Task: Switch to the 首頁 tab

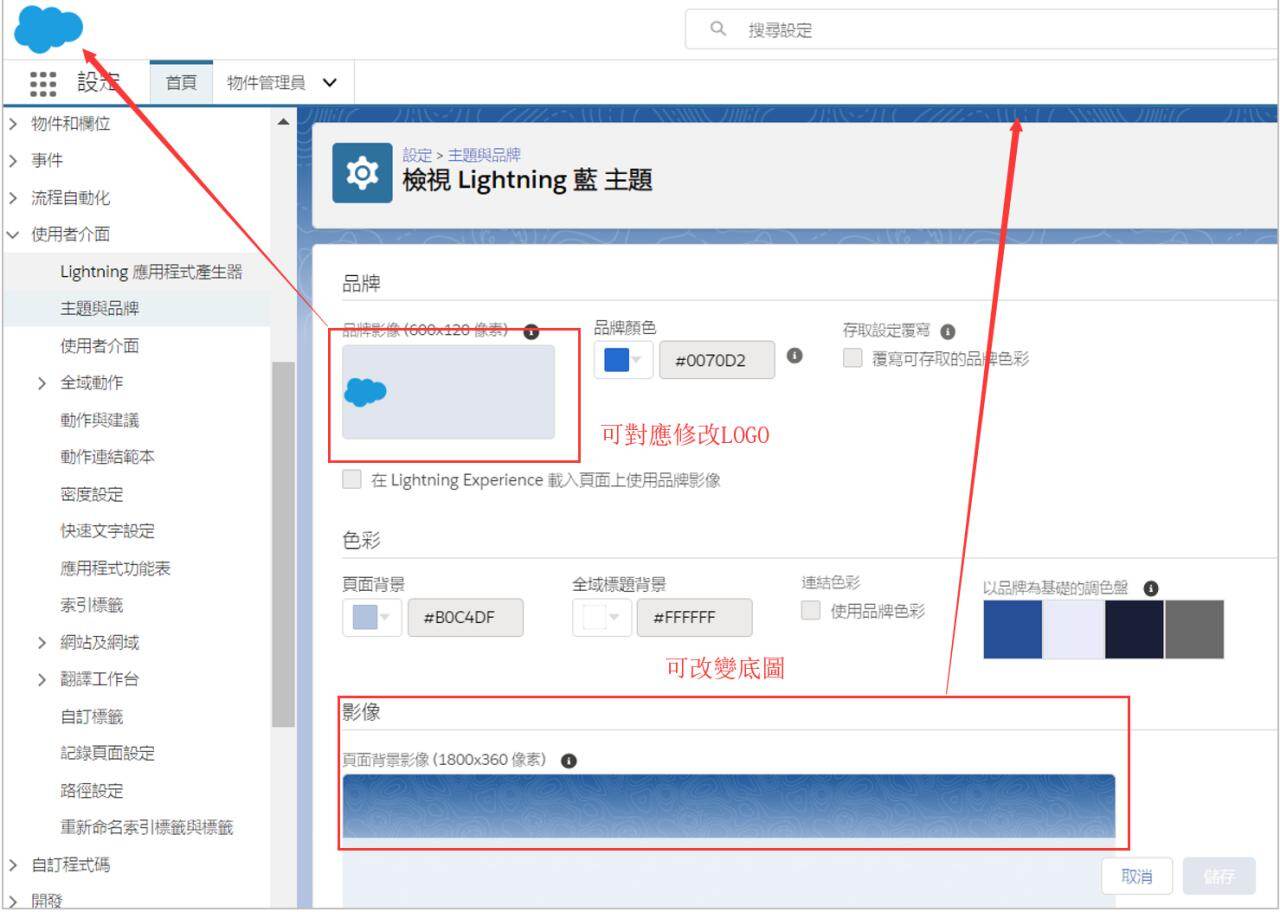Action: coord(181,83)
